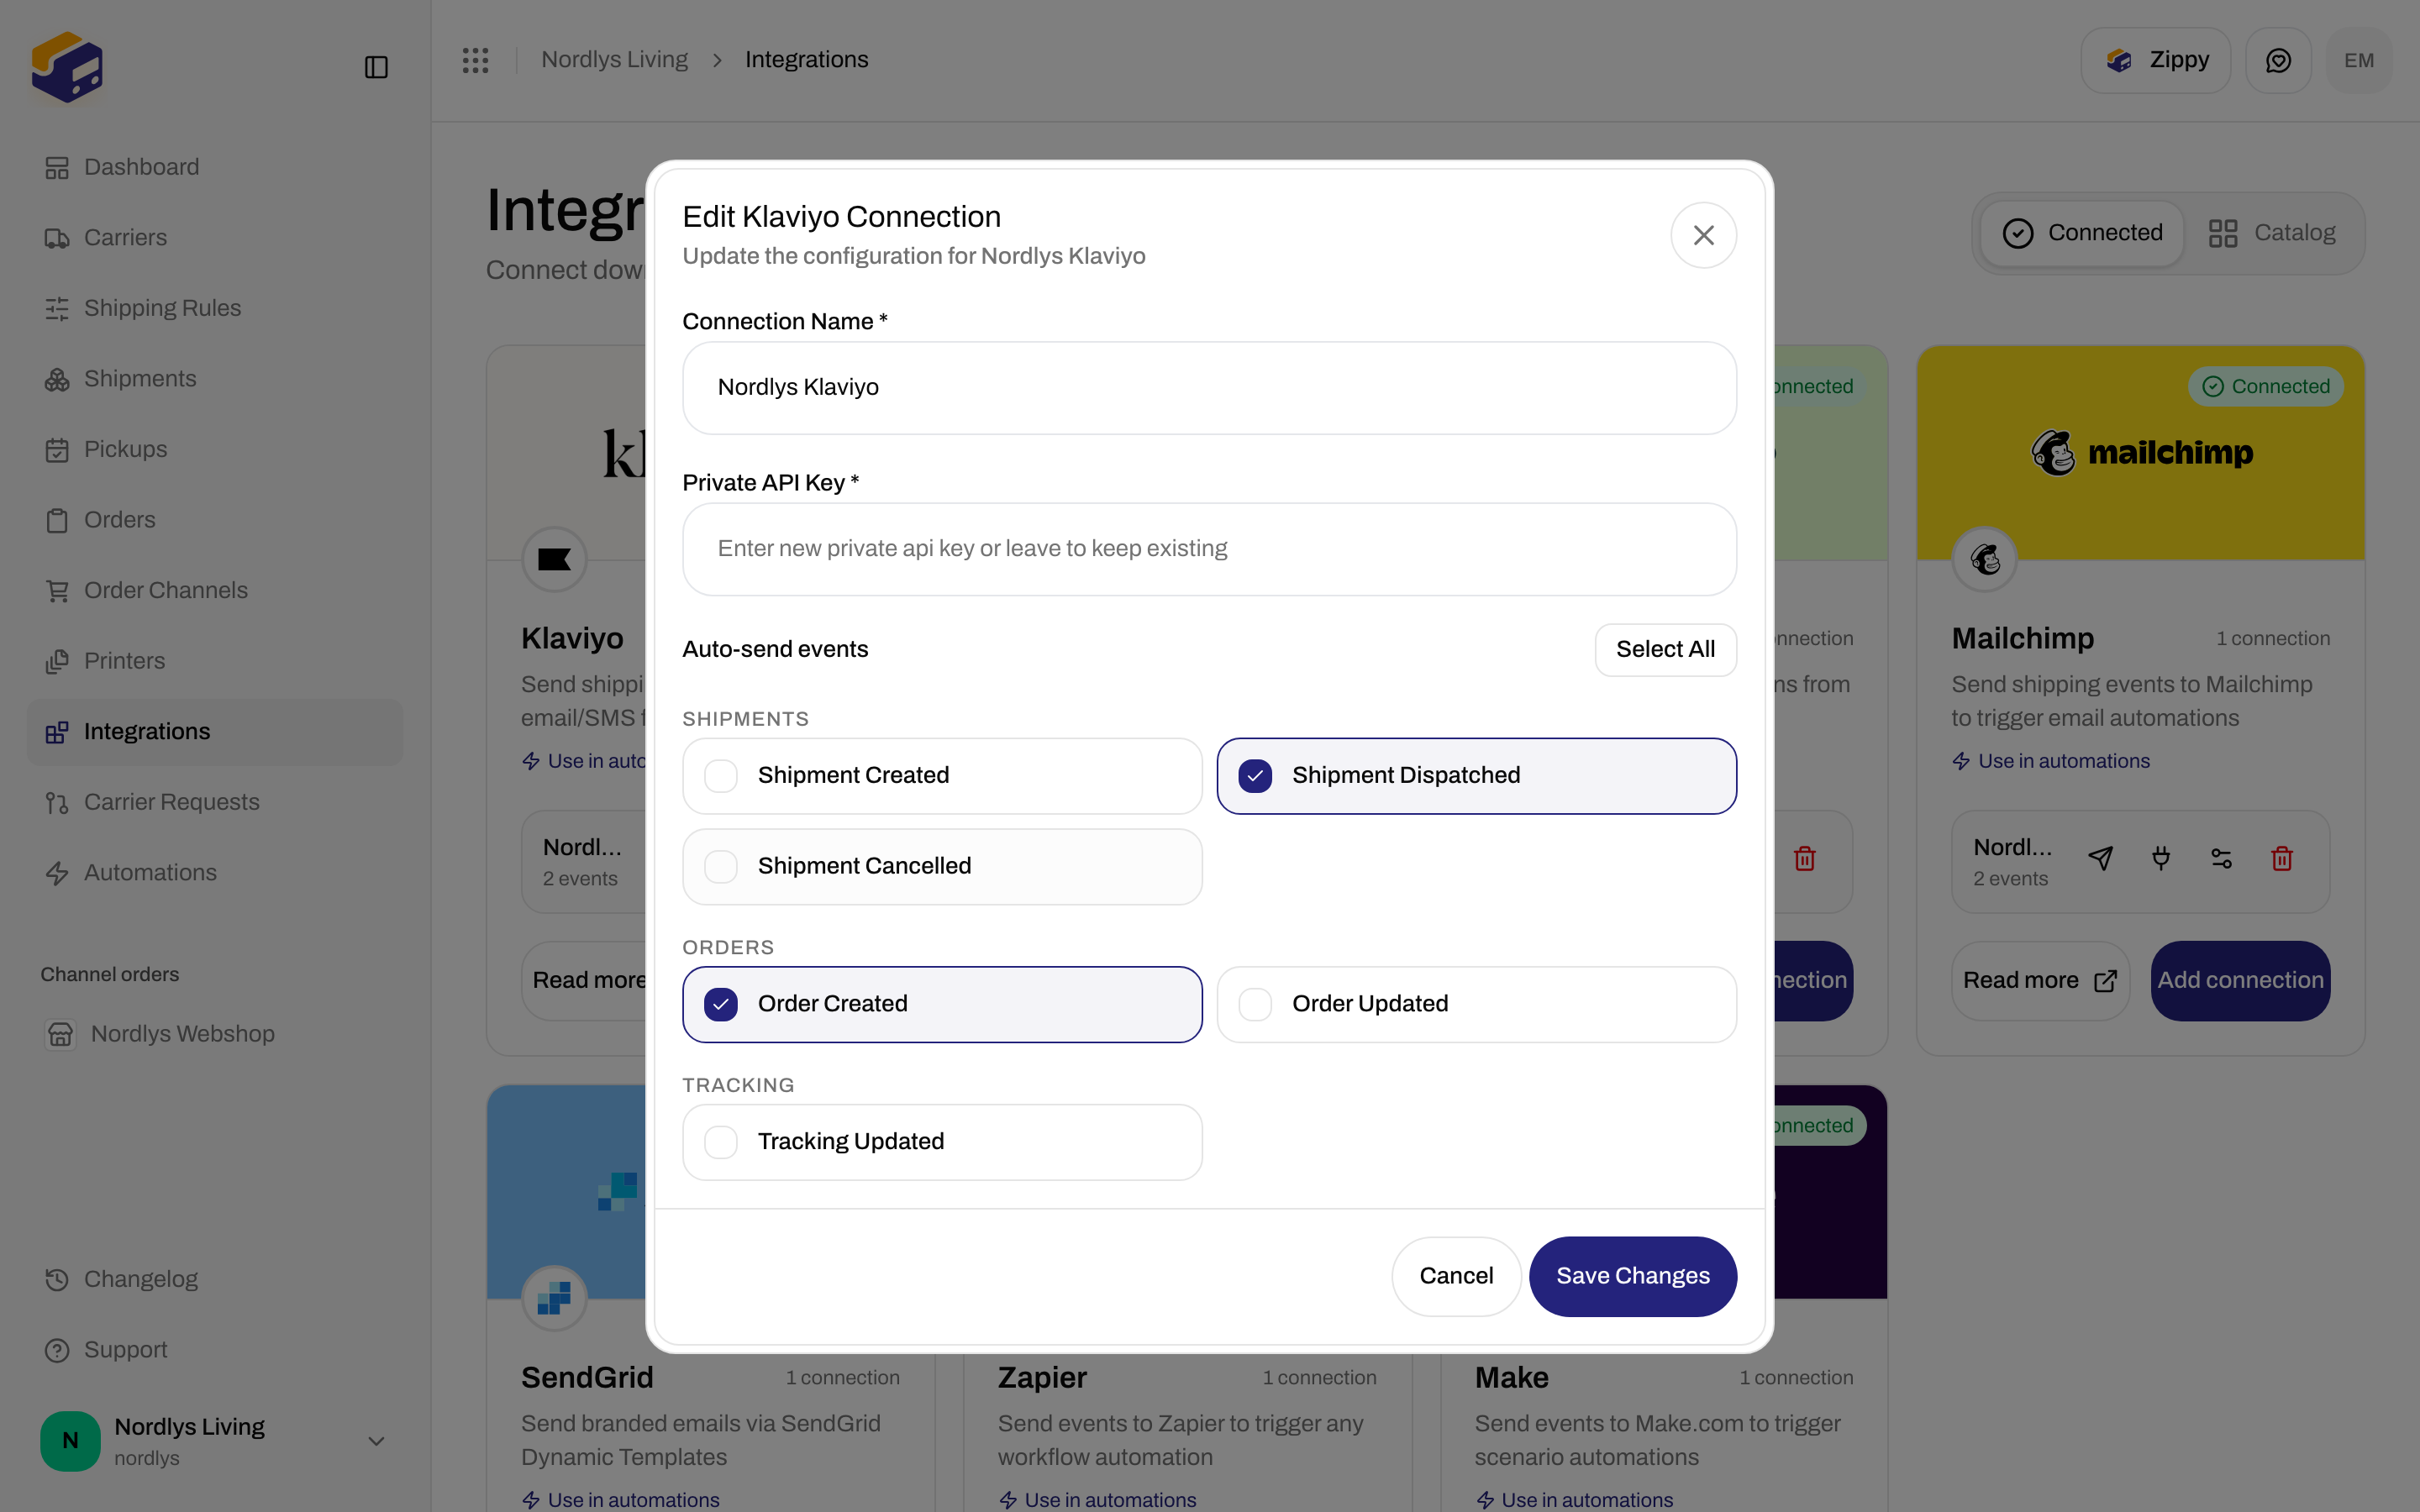Click Nordlys Living breadcrumb

tap(614, 60)
